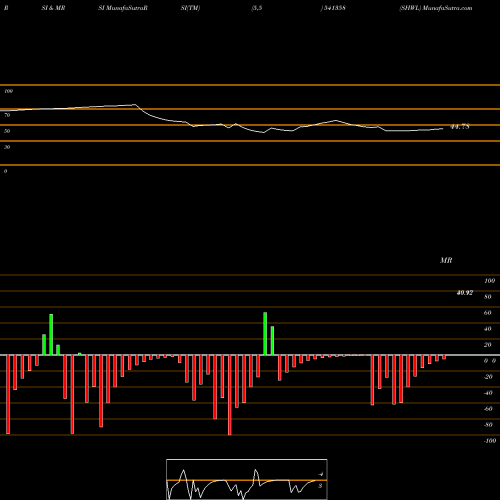Click the 40.92 value near the MR axis
This screenshot has height=500, width=500.
click(465, 293)
